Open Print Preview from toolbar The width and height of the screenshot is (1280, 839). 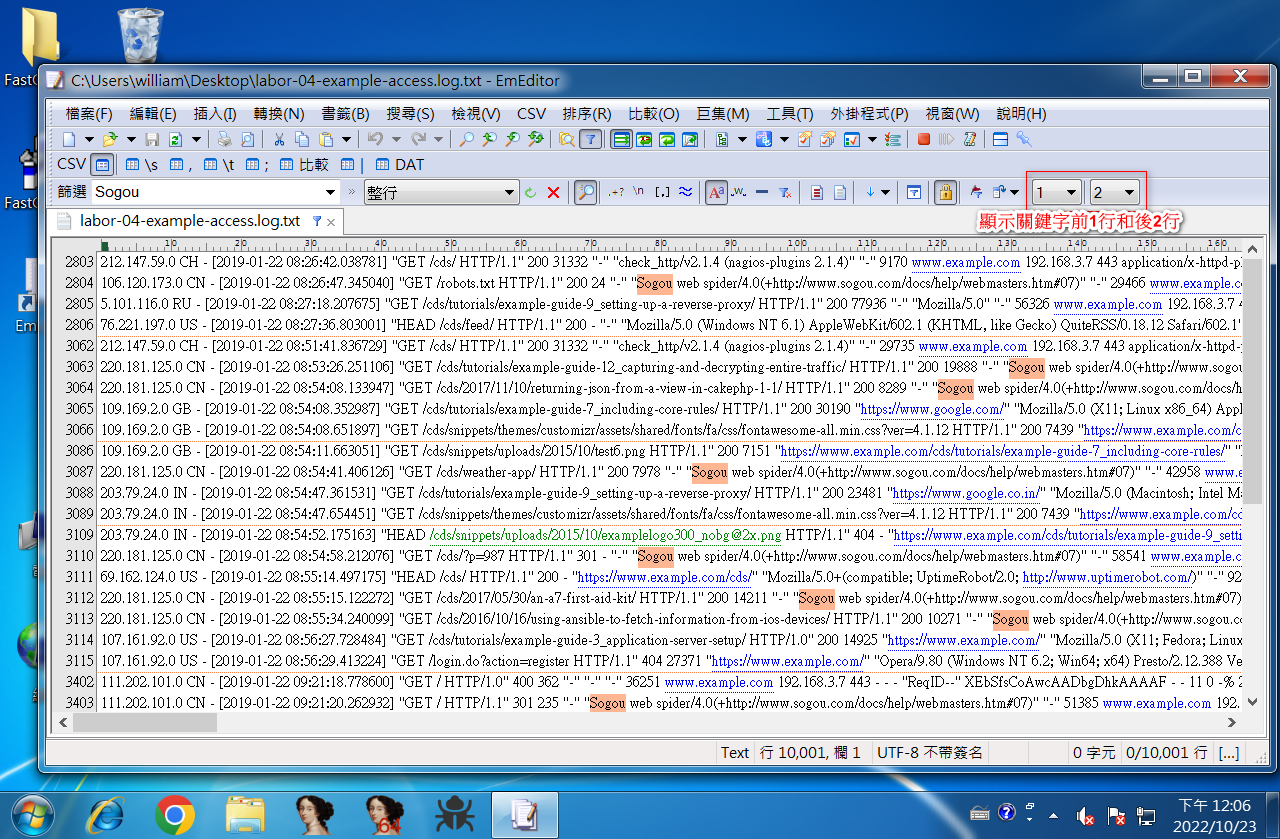247,140
